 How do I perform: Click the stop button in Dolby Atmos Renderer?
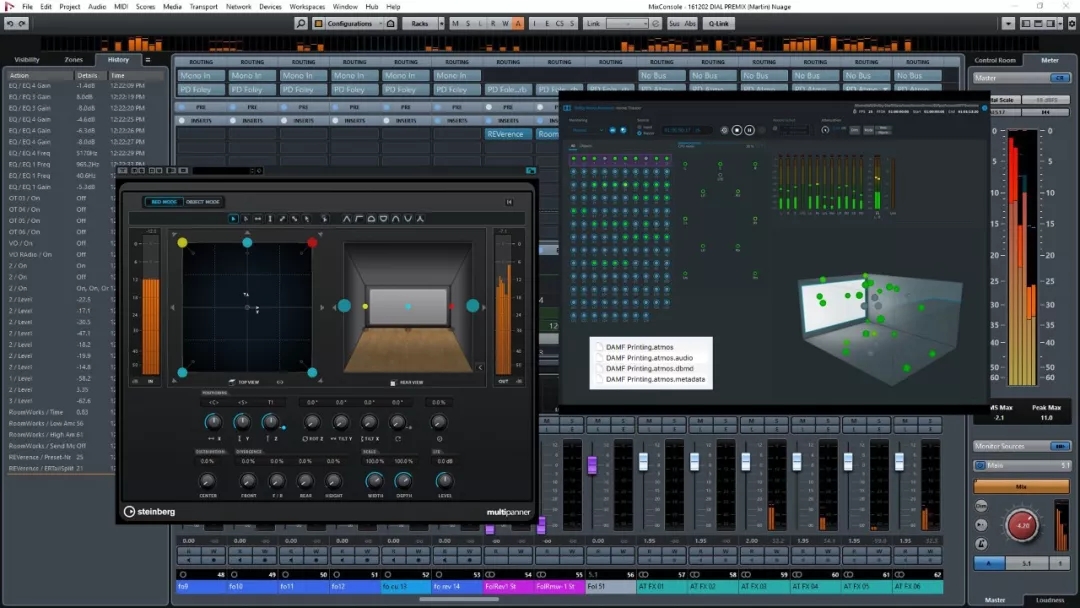(x=737, y=129)
